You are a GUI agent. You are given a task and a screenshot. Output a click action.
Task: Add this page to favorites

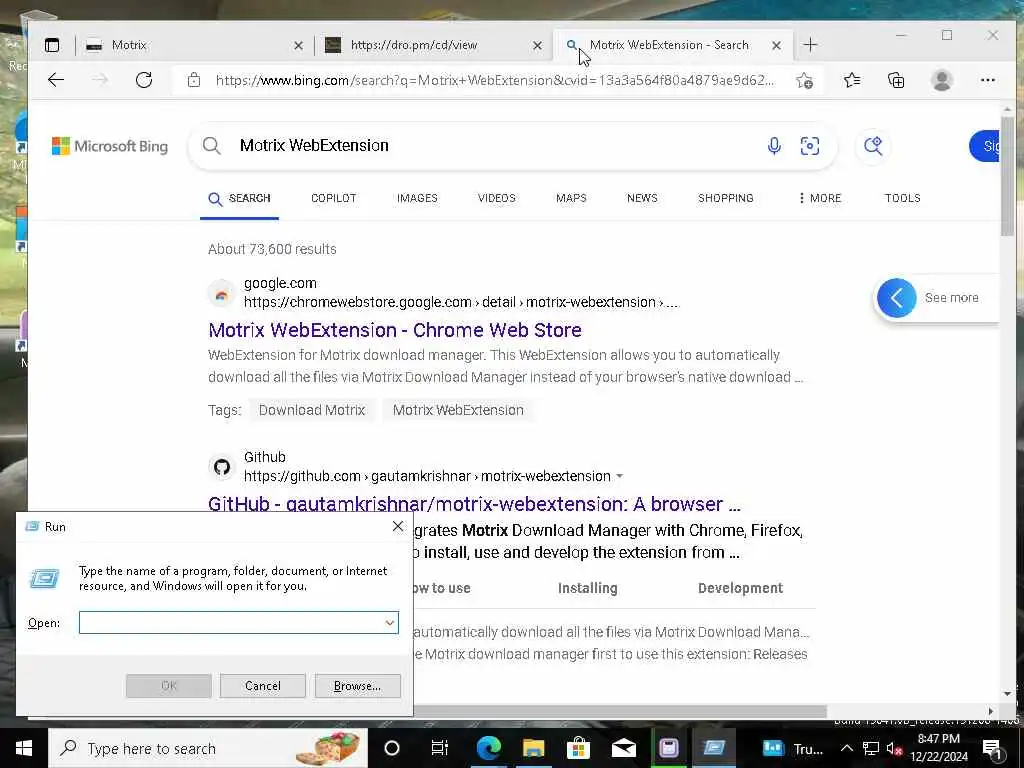click(805, 80)
